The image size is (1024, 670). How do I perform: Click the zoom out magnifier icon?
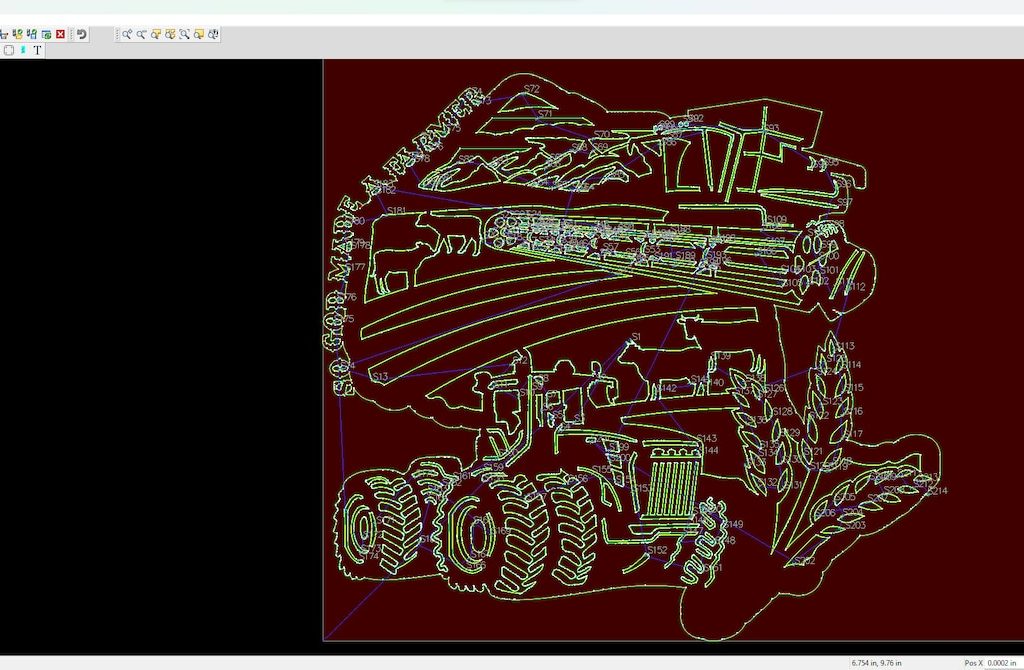[142, 34]
